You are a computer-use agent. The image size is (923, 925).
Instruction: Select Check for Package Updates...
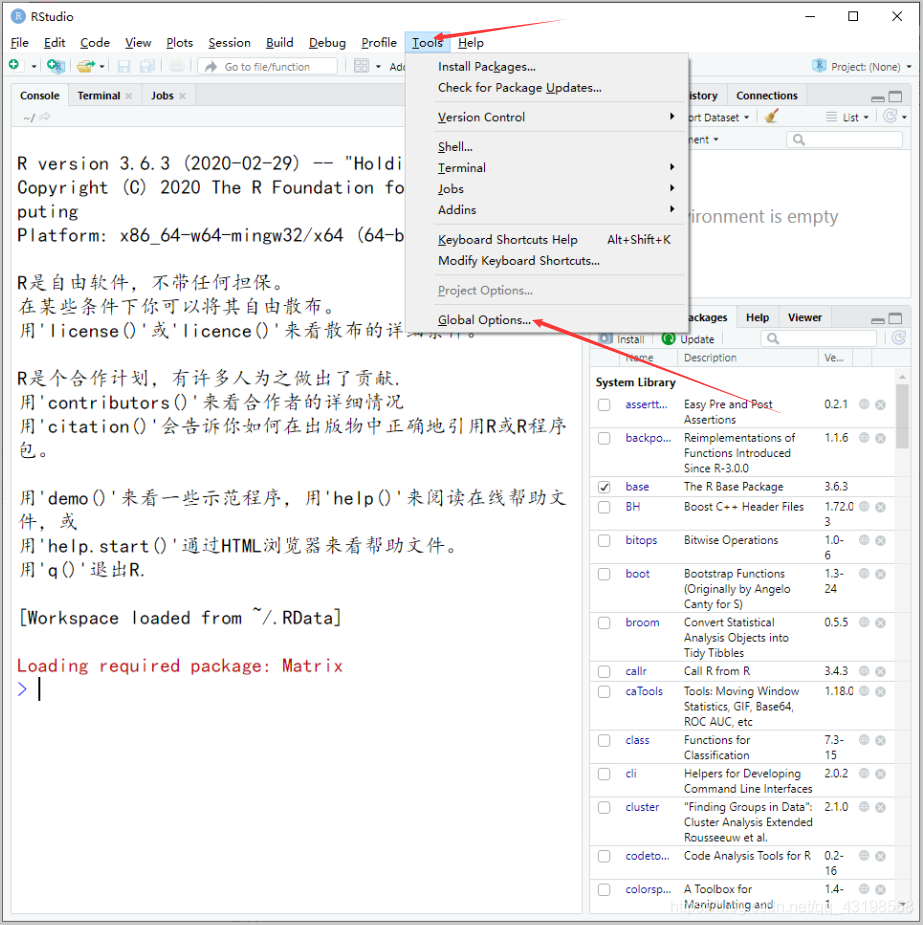click(520, 87)
